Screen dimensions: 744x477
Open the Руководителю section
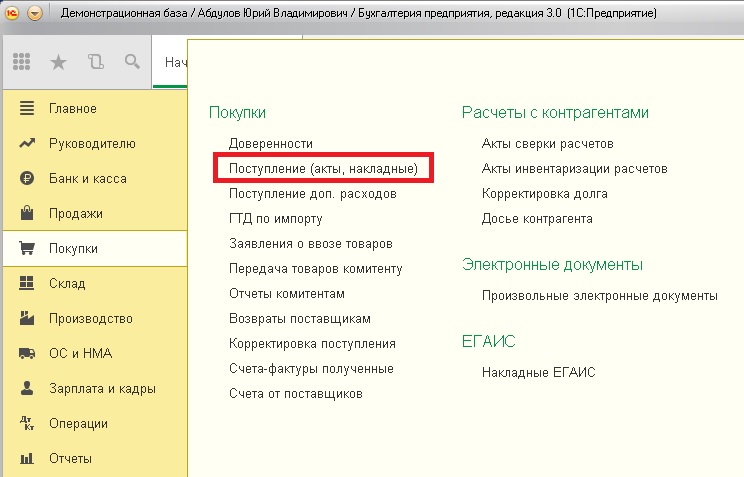point(93,144)
